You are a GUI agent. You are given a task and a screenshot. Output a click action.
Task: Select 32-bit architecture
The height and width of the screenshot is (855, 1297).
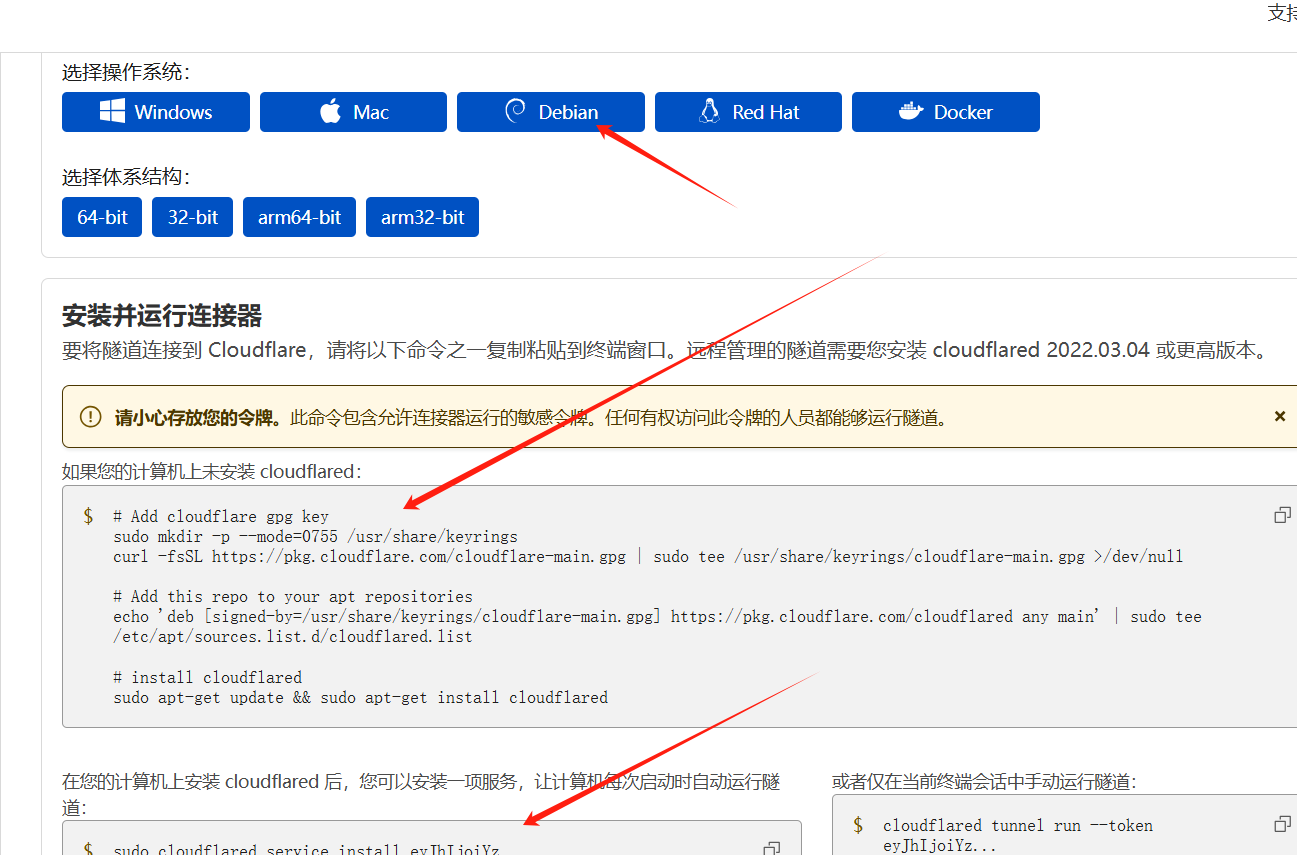pyautogui.click(x=193, y=217)
